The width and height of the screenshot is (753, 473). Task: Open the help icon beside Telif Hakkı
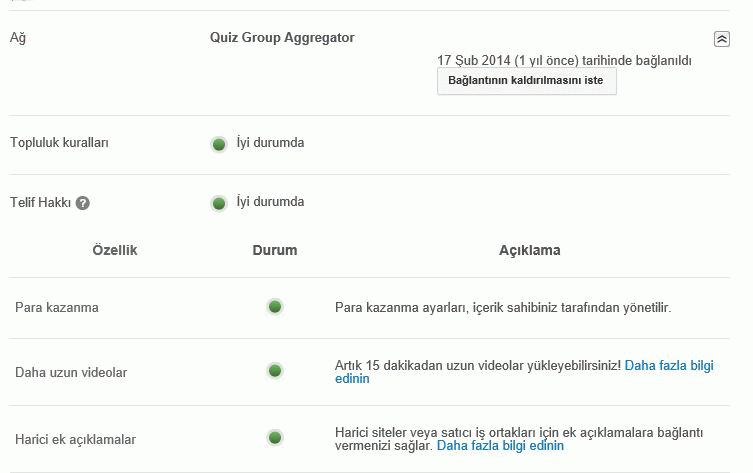83,203
